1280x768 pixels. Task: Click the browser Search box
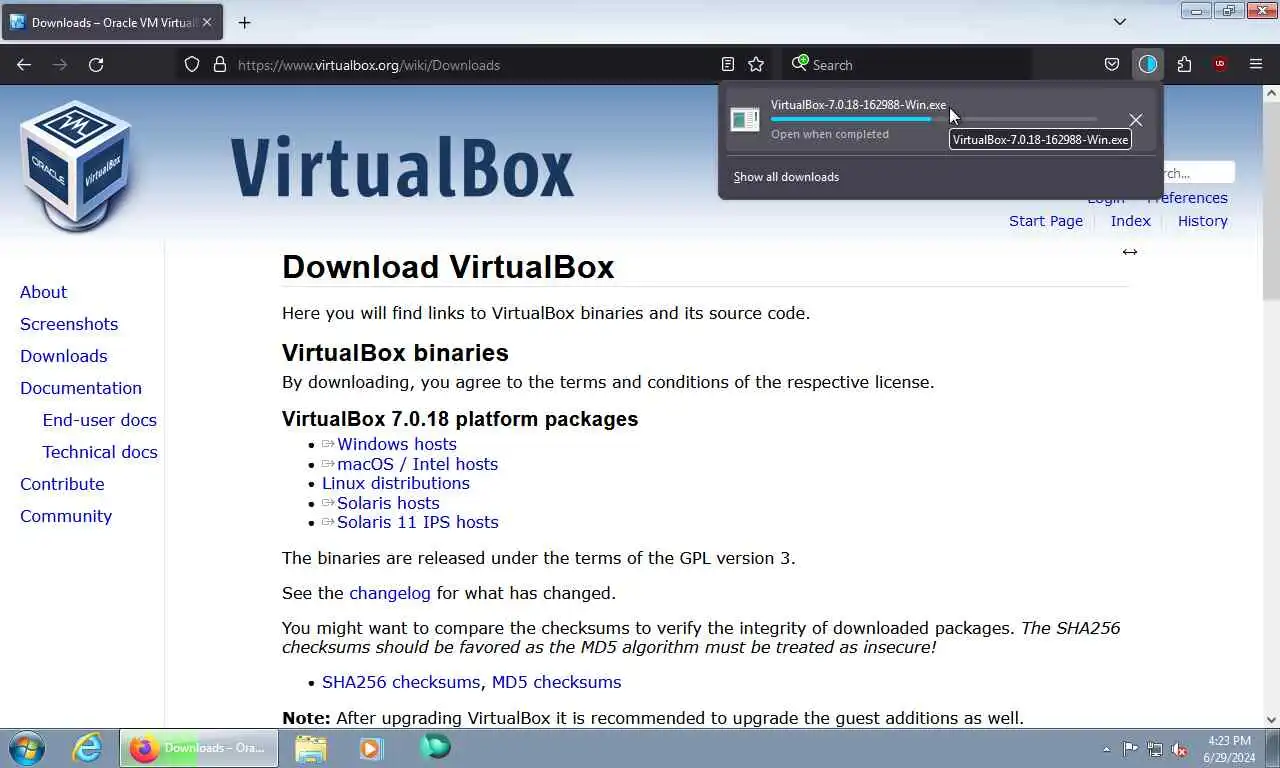click(908, 64)
